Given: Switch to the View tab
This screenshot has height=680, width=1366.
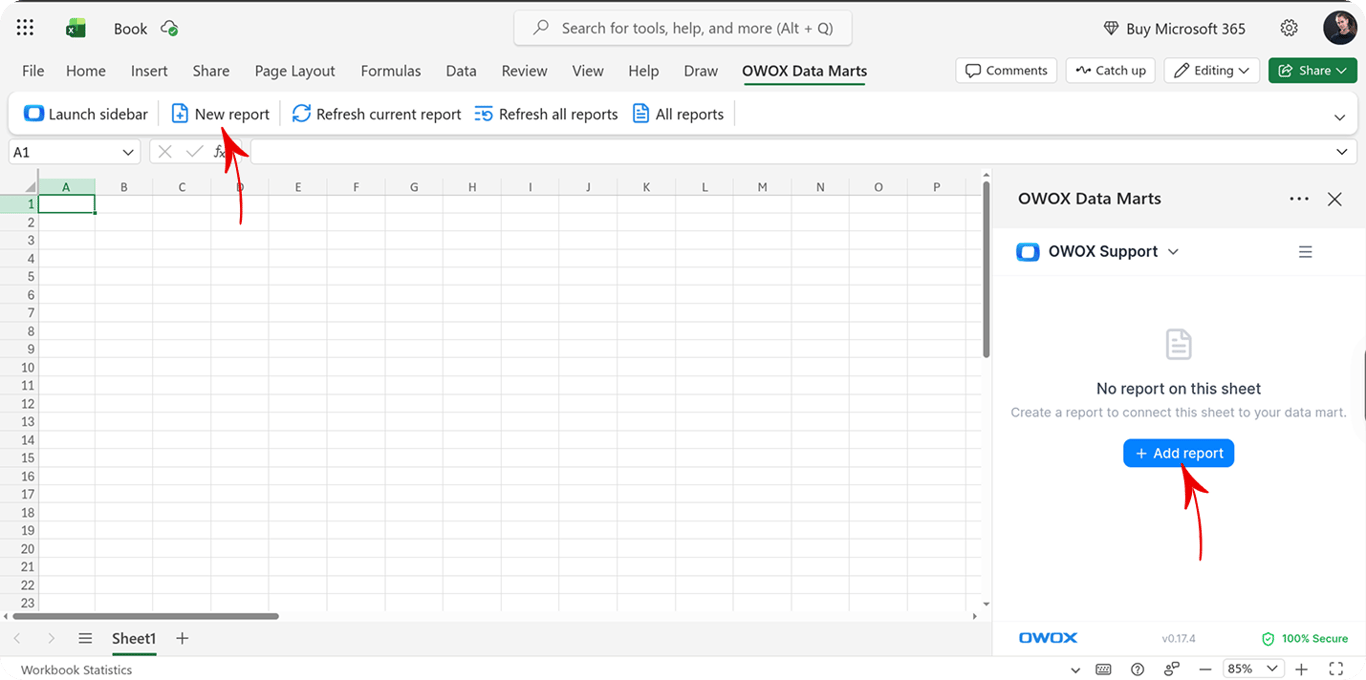Looking at the screenshot, I should [x=588, y=71].
